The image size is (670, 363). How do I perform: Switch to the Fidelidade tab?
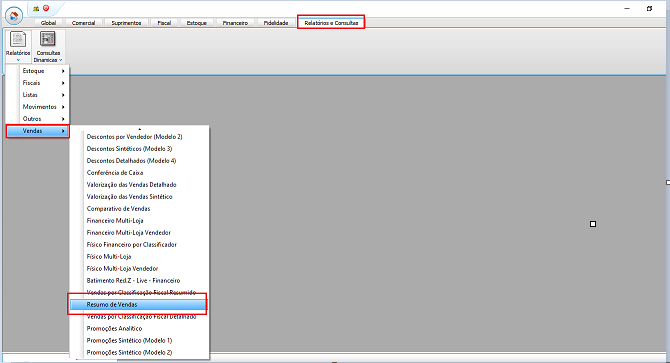[276, 23]
